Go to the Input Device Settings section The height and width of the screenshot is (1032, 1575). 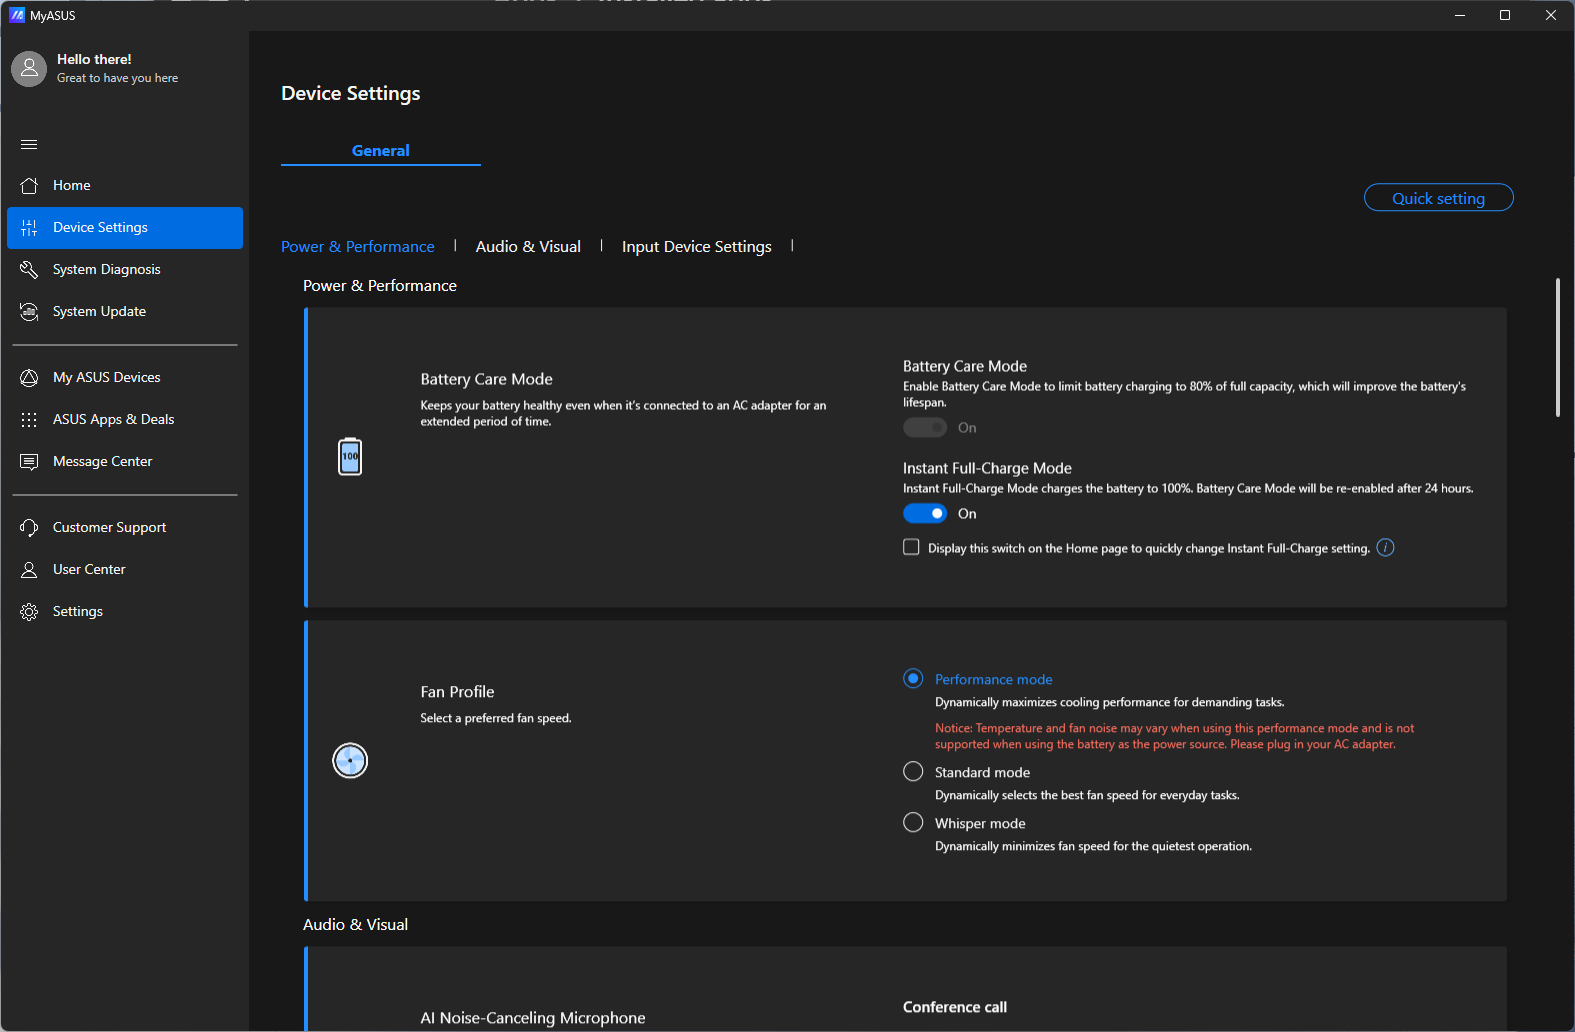[x=696, y=247]
